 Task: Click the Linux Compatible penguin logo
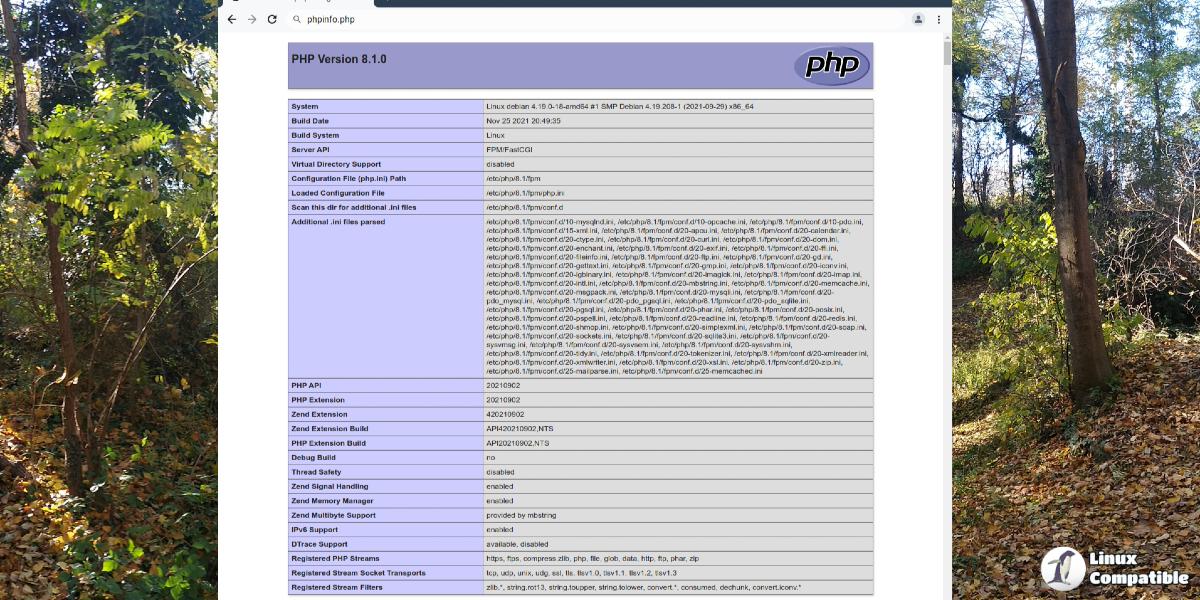click(1063, 568)
